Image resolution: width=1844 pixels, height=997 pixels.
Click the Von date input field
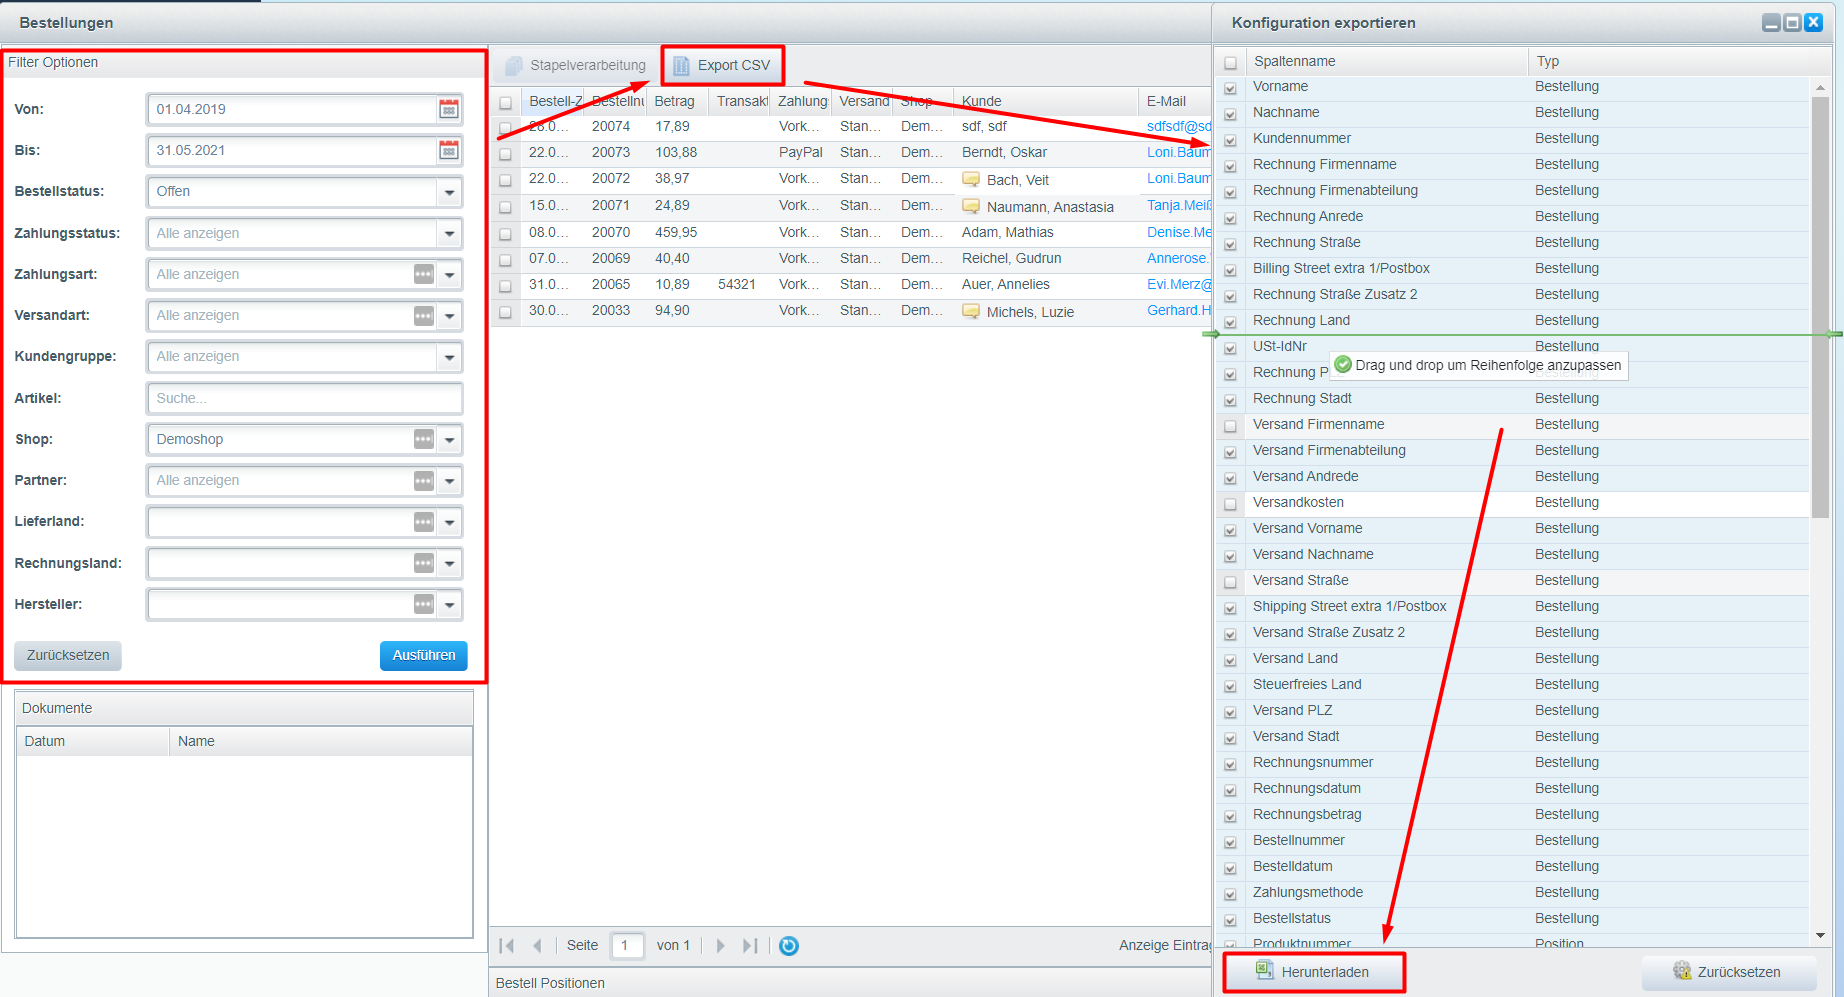[x=291, y=109]
